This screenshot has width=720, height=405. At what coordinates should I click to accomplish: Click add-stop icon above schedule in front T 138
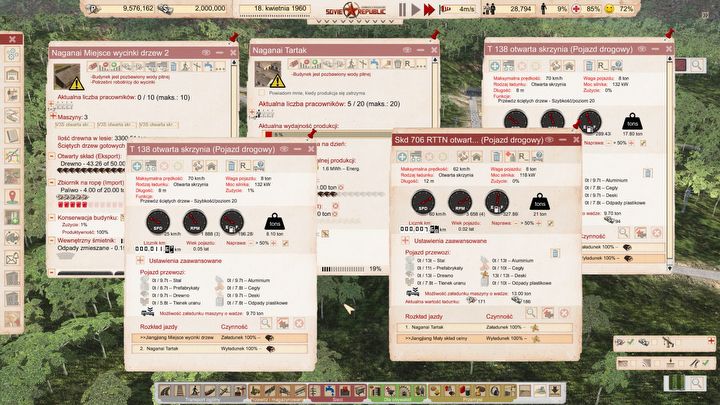(x=283, y=324)
